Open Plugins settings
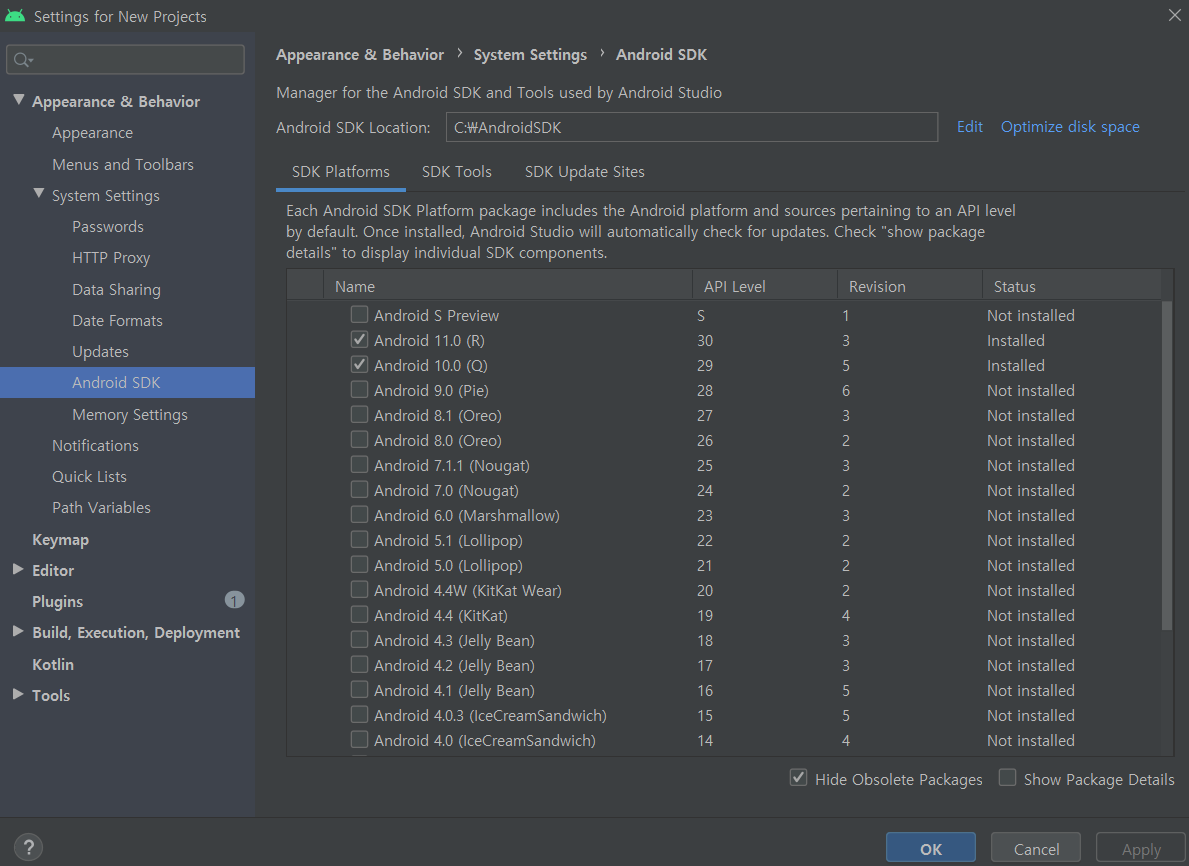Image resolution: width=1189 pixels, height=866 pixels. (x=58, y=601)
